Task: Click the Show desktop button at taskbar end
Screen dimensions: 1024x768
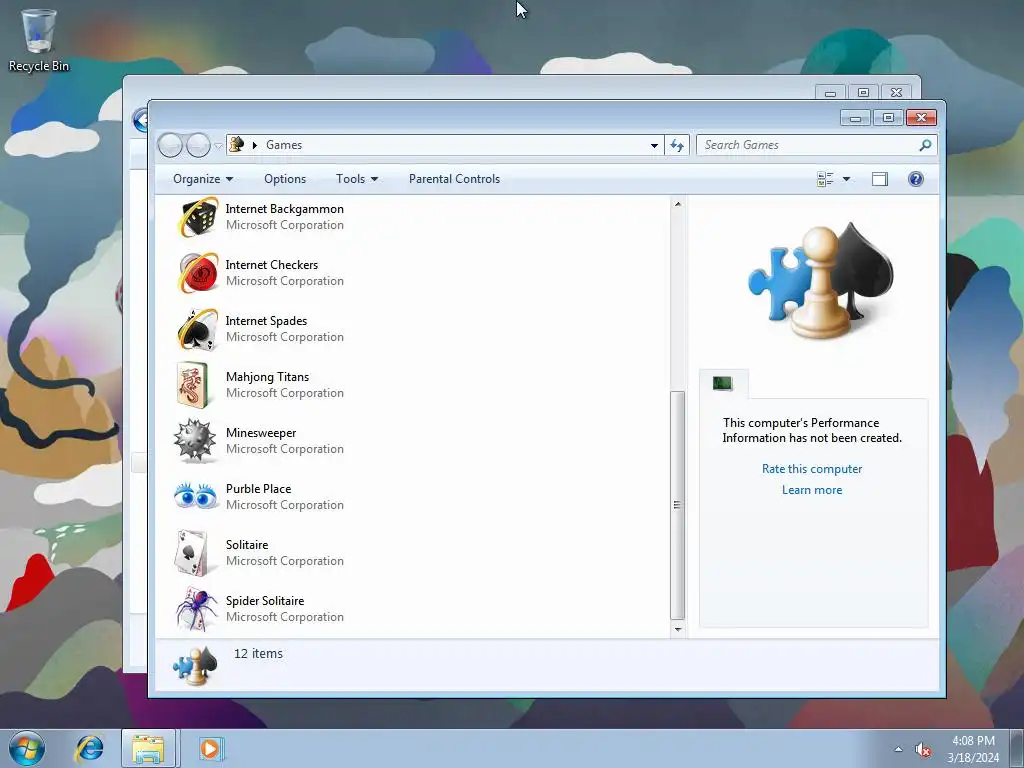Action: (x=1017, y=748)
